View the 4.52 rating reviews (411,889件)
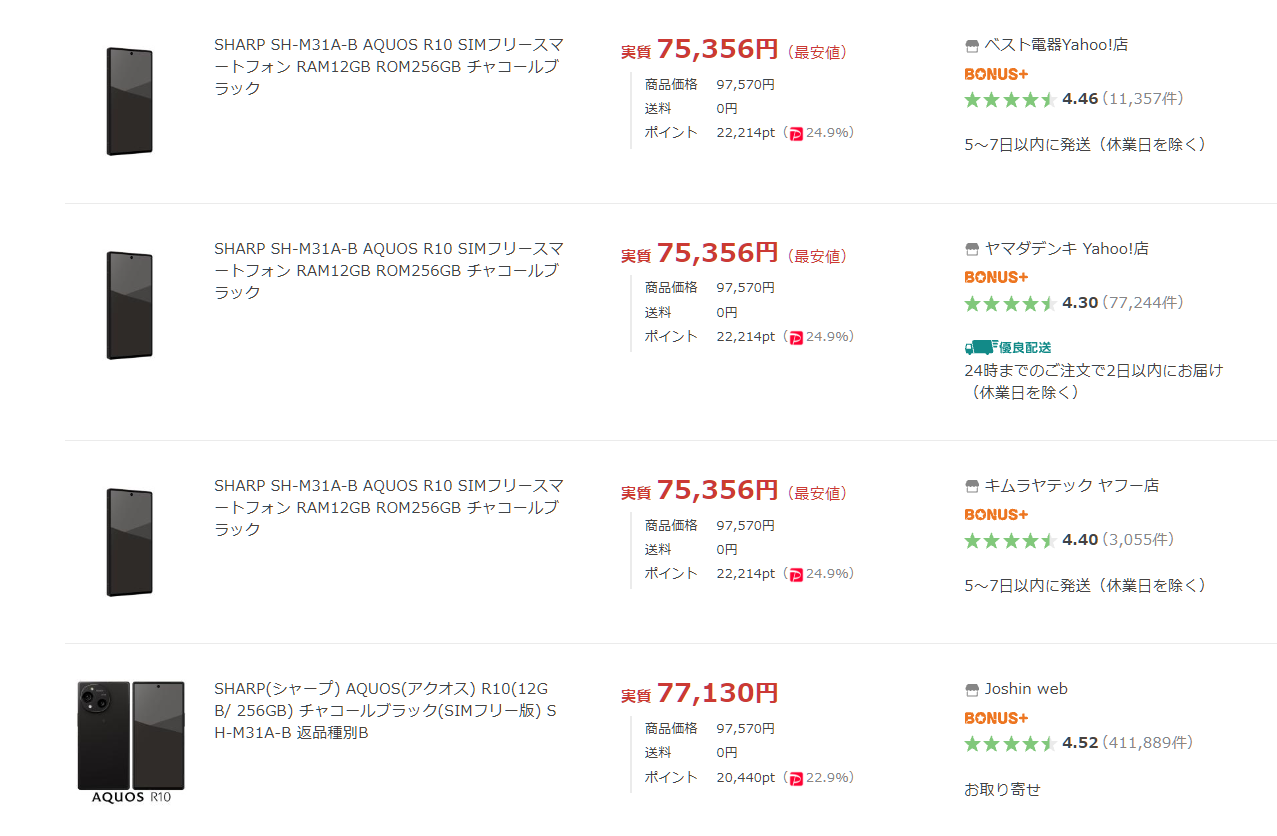Image resolution: width=1277 pixels, height=836 pixels. click(1078, 743)
